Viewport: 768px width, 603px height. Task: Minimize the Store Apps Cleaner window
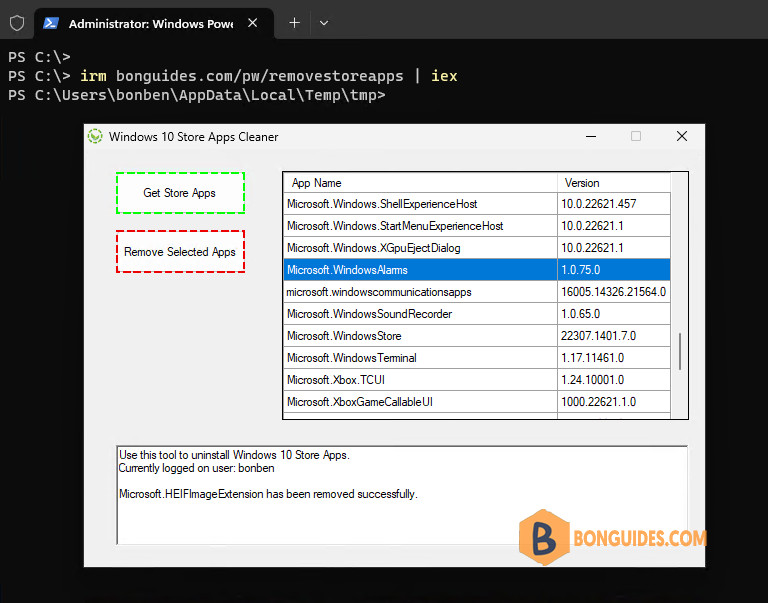[x=591, y=137]
